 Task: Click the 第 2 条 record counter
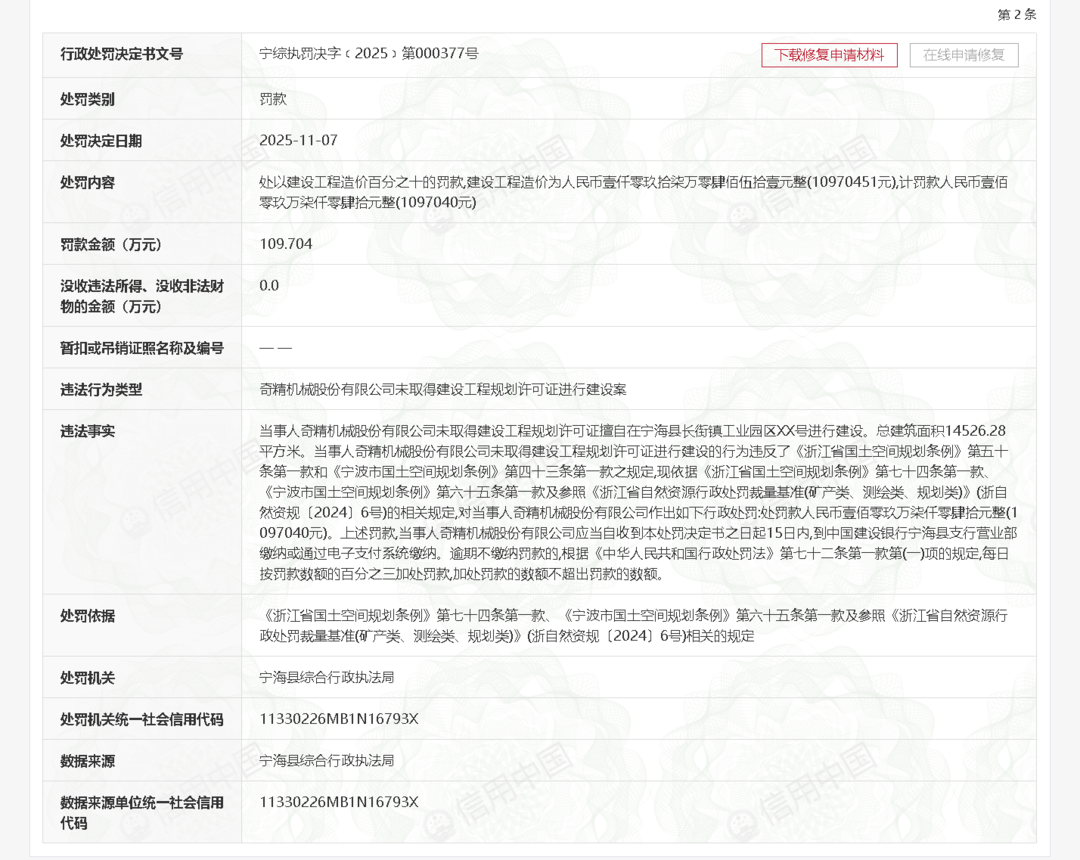(x=1016, y=14)
